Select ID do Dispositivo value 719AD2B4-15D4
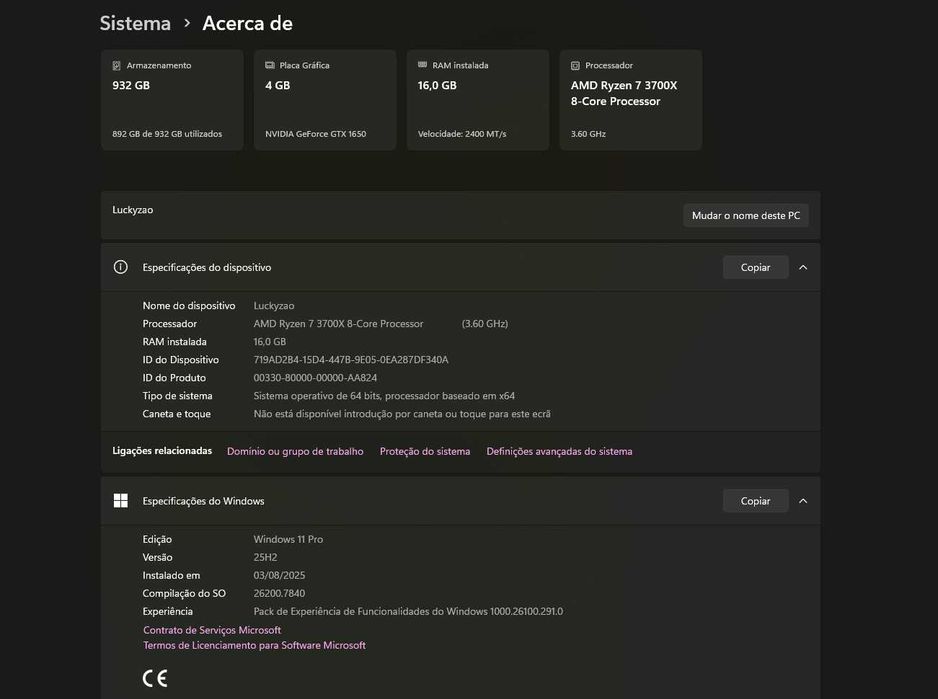Image resolution: width=938 pixels, height=699 pixels. 351,360
